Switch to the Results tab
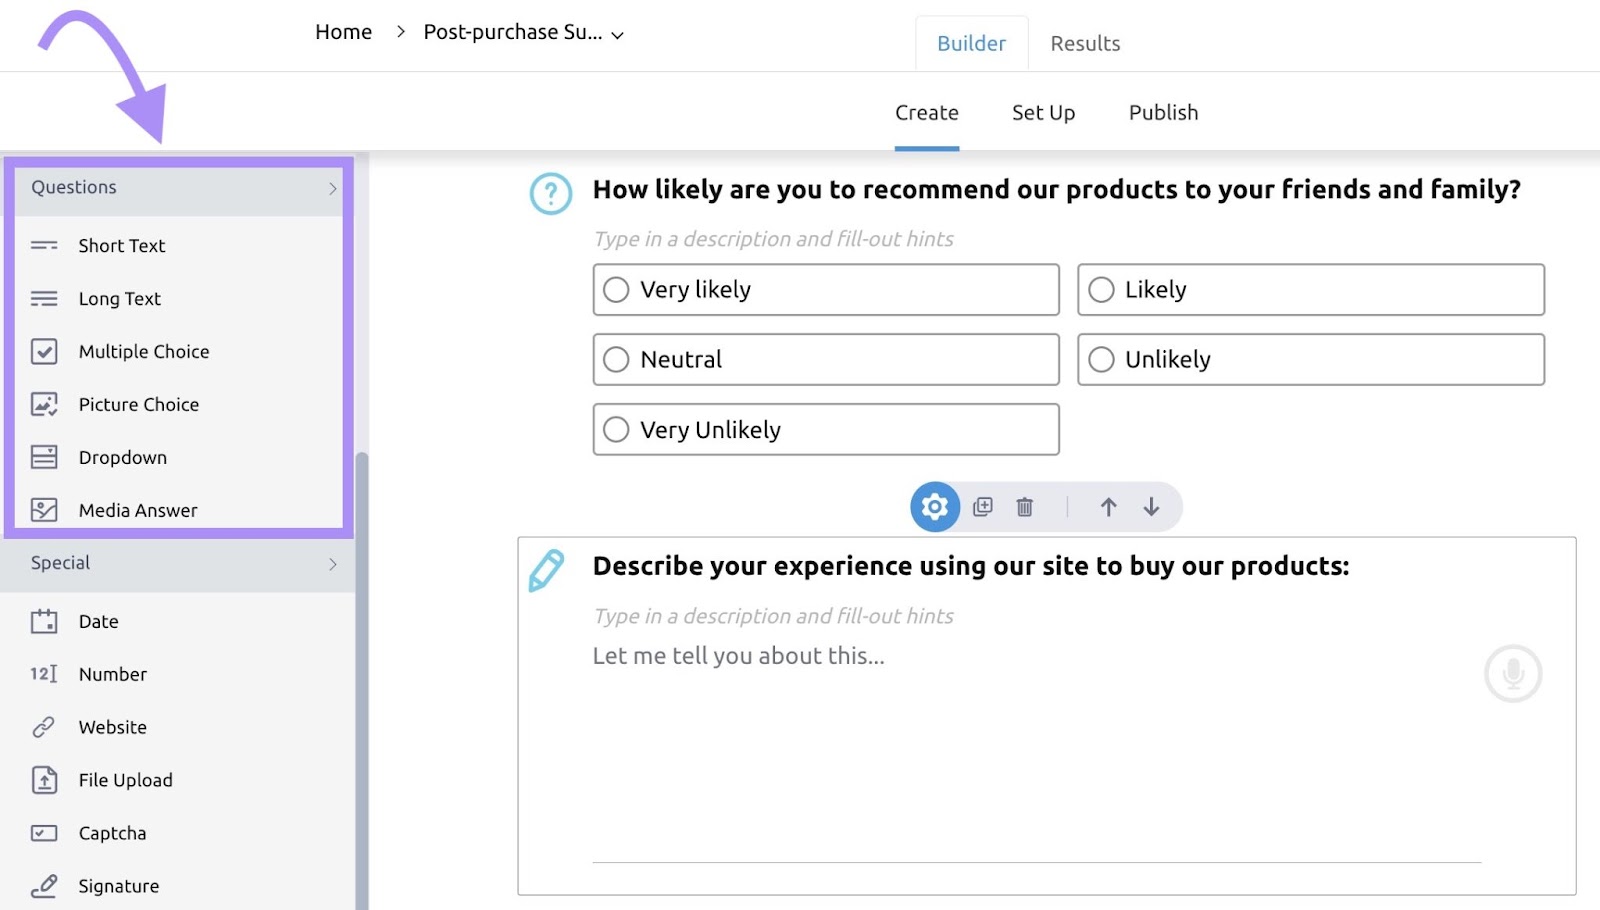Image resolution: width=1600 pixels, height=910 pixels. (1085, 43)
